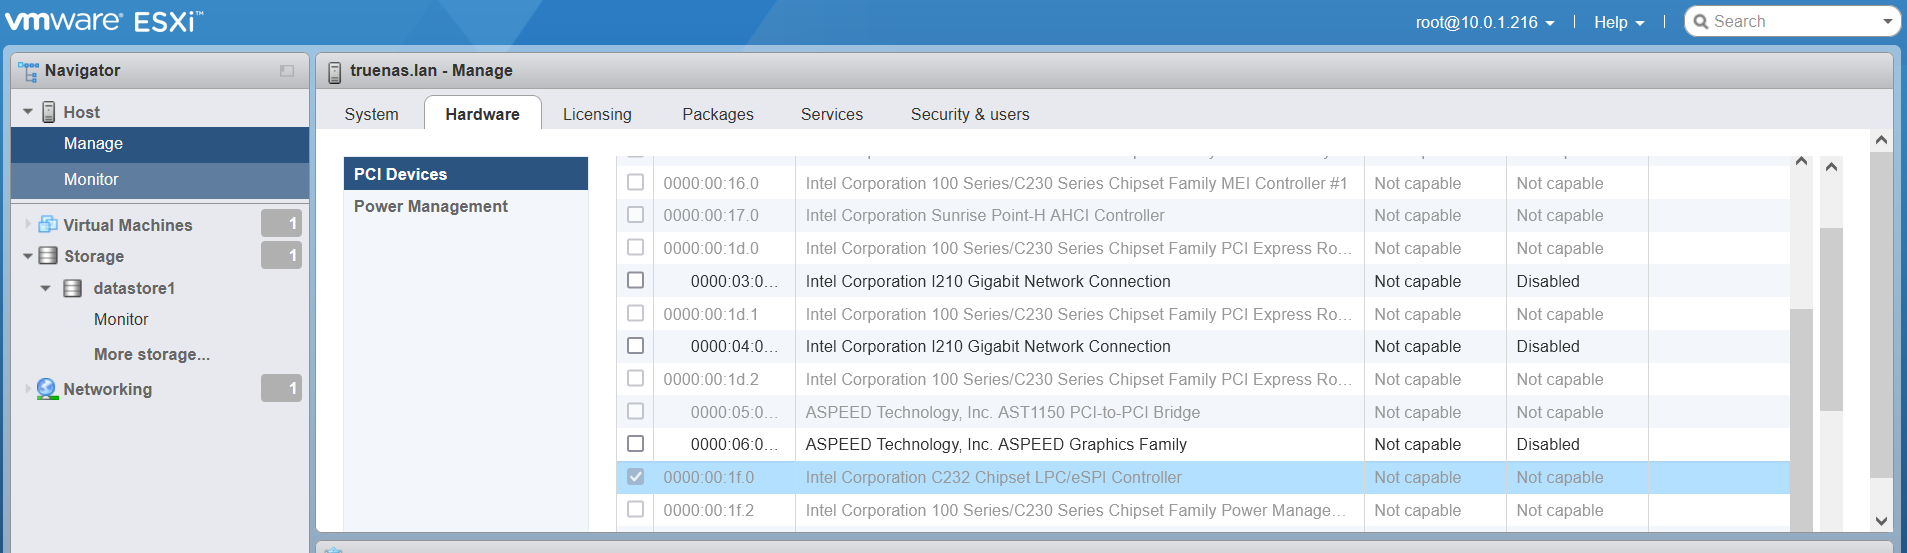Viewport: 1907px width, 553px height.
Task: Open the Help dropdown menu
Action: 1619,22
